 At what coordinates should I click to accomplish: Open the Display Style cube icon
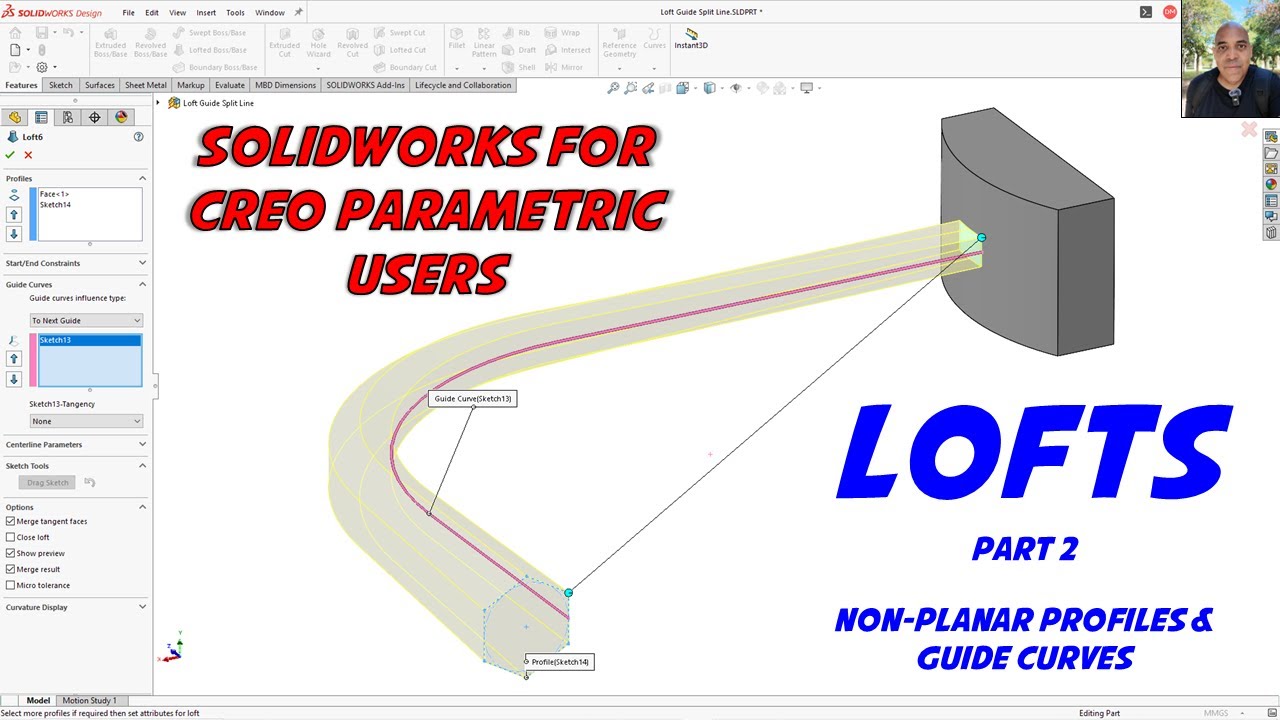click(710, 88)
